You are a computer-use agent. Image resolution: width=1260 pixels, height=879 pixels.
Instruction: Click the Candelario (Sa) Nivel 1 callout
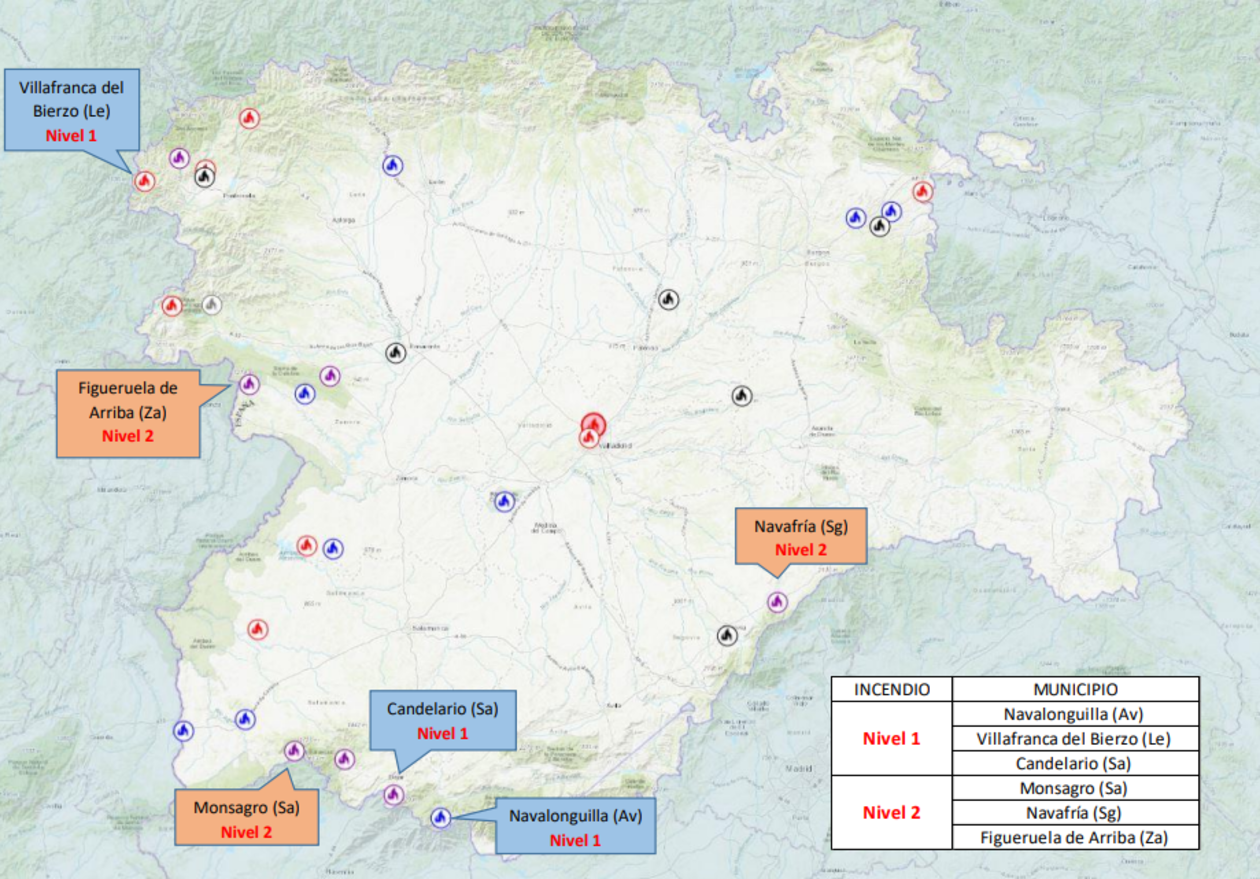[442, 720]
